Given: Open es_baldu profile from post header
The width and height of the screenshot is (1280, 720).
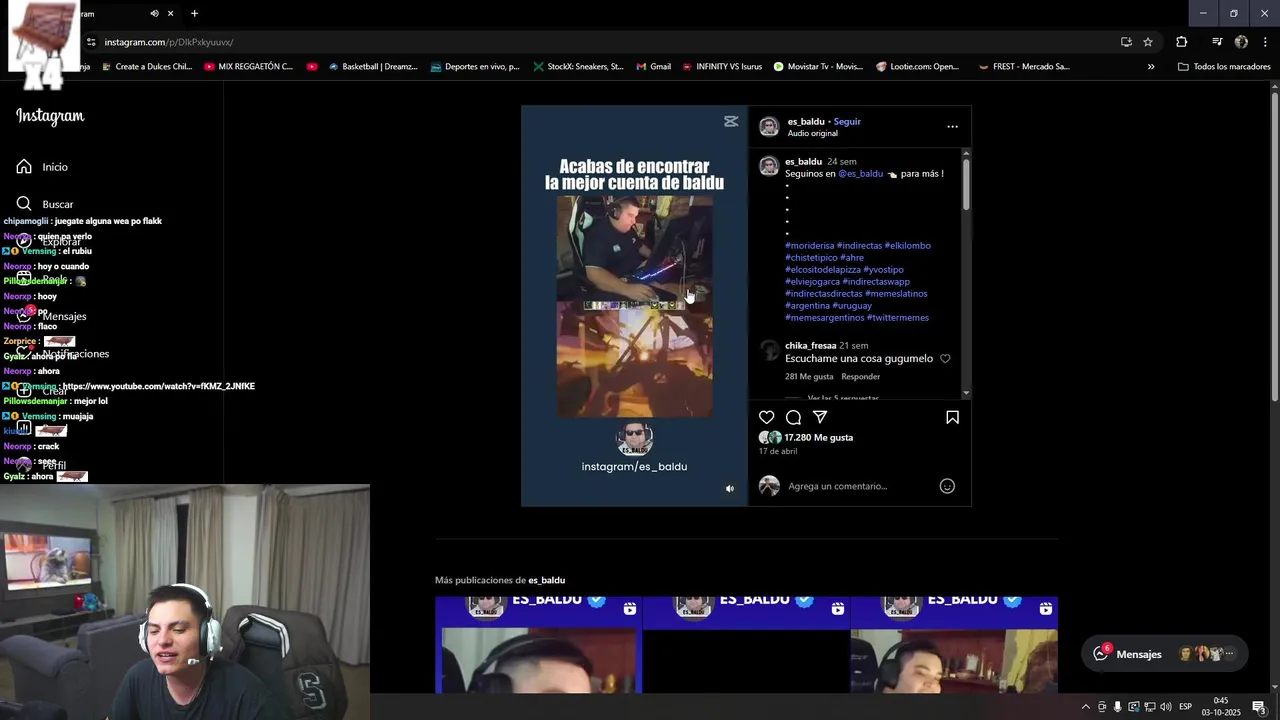Looking at the screenshot, I should [805, 121].
